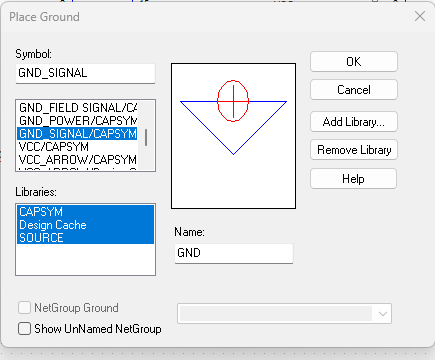Select GND_FIELD SIGNAL symbol in list
The image size is (435, 360).
pyautogui.click(x=77, y=108)
